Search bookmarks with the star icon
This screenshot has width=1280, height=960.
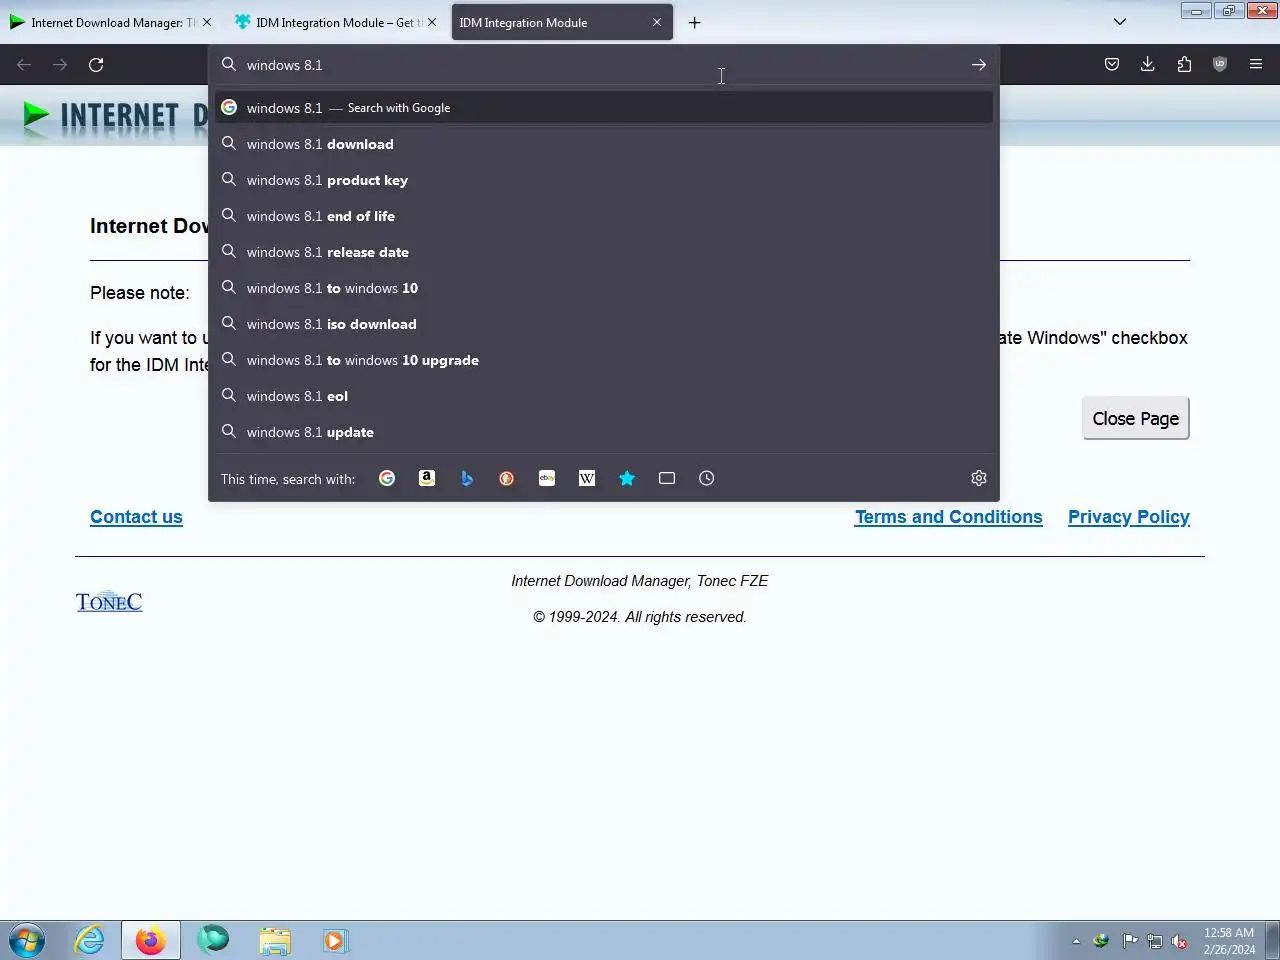pos(627,479)
